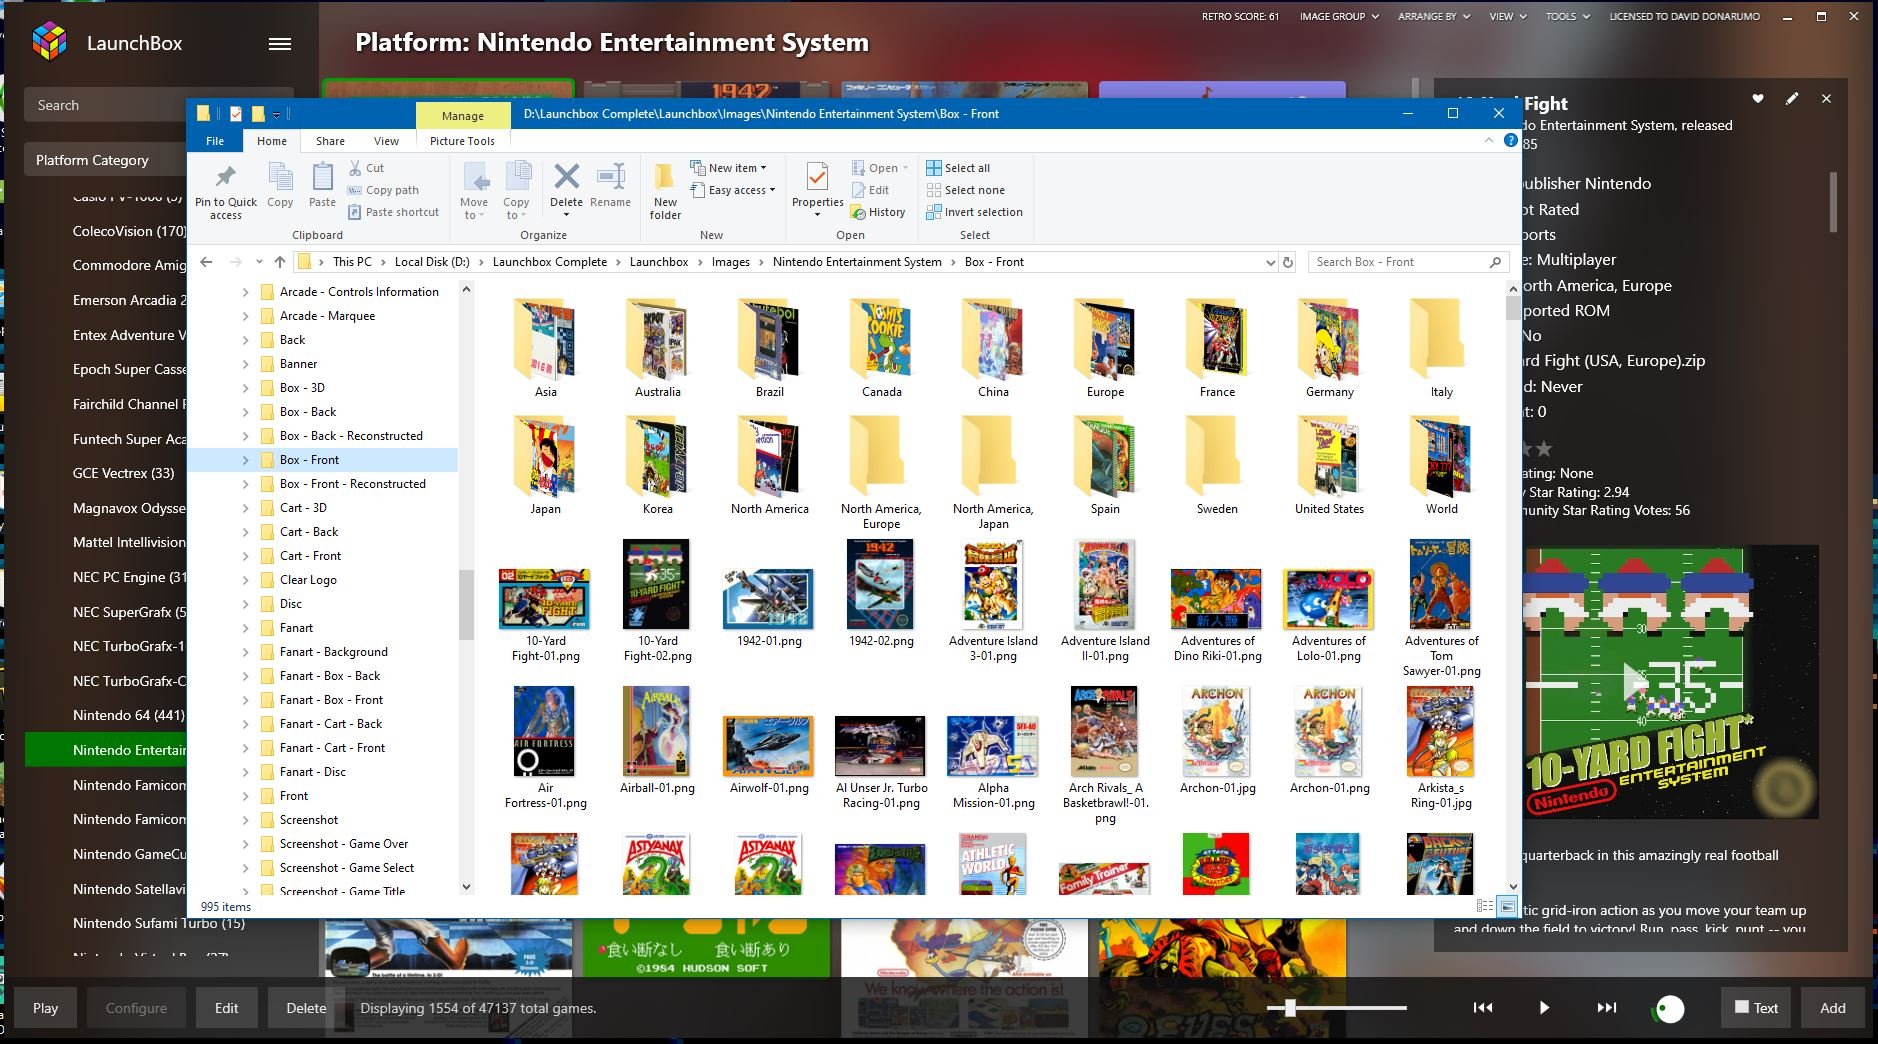Click the Rename ribbon icon

610,186
